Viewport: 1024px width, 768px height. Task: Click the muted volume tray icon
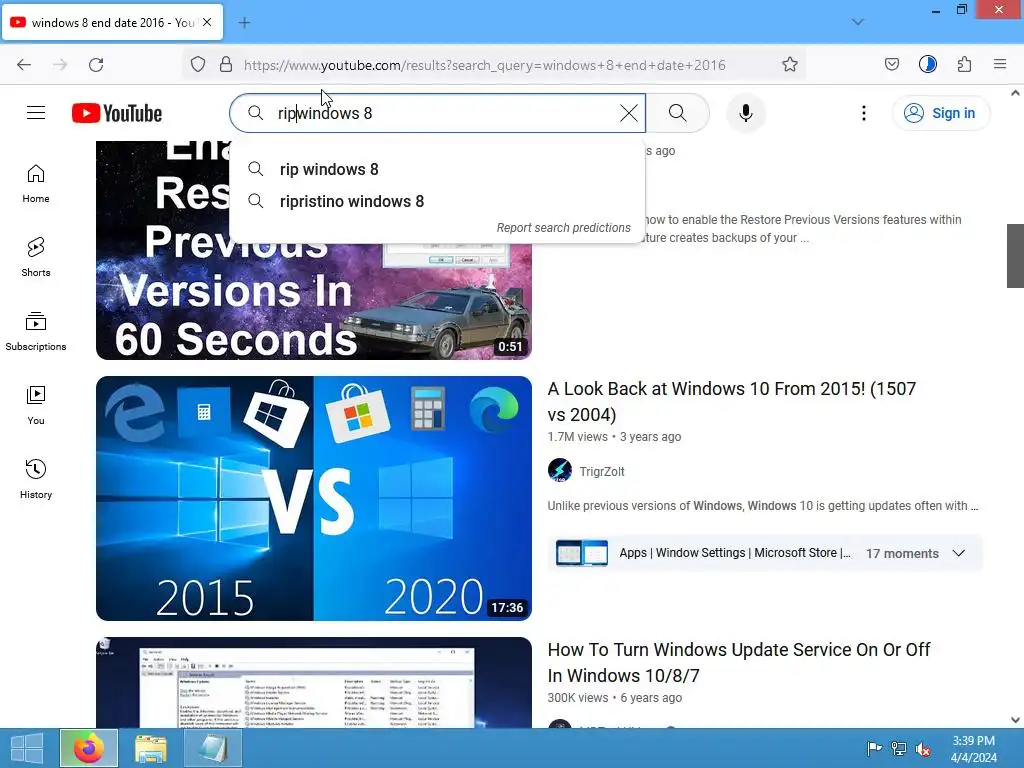point(923,748)
